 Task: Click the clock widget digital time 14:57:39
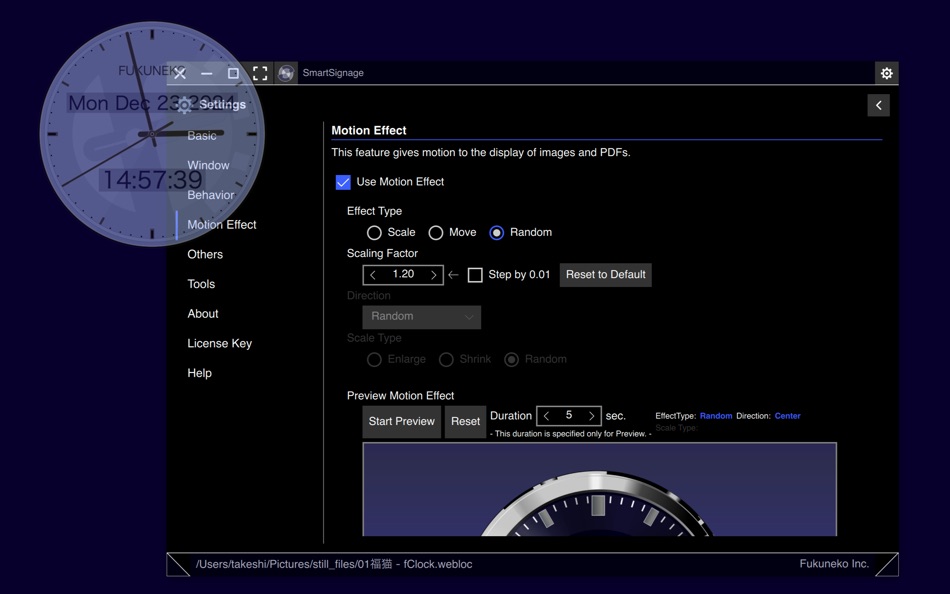click(x=152, y=180)
